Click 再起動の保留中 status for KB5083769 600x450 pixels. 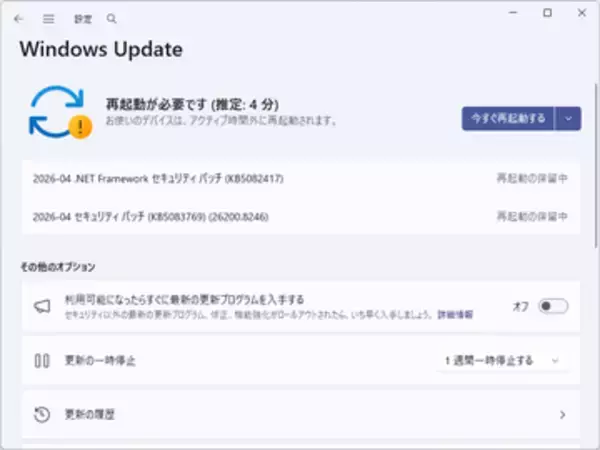click(532, 217)
